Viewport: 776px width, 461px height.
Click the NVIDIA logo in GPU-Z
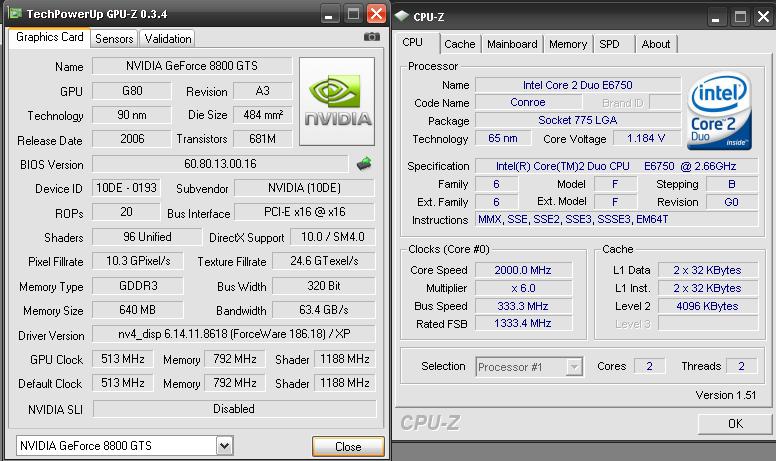(x=337, y=101)
